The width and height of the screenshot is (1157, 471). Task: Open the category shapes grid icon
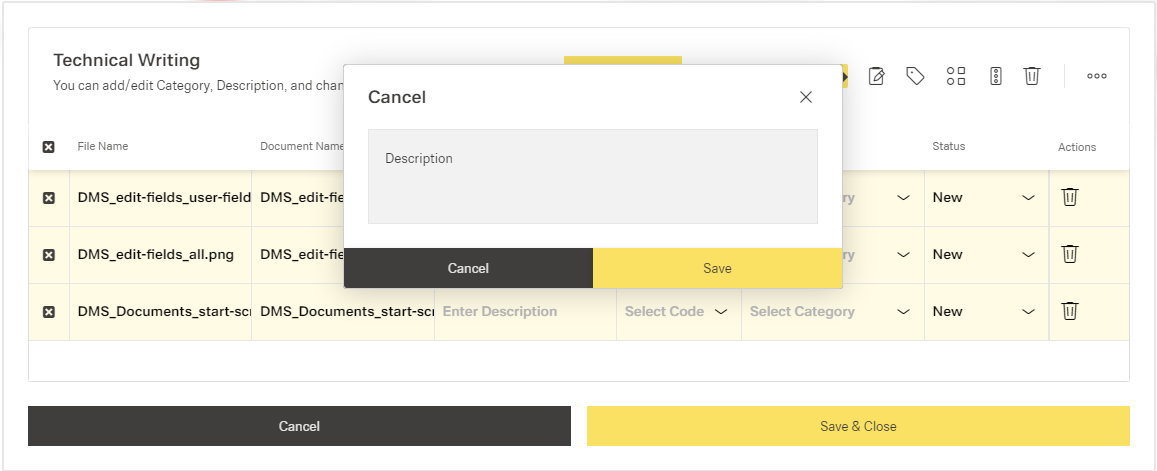click(x=956, y=76)
